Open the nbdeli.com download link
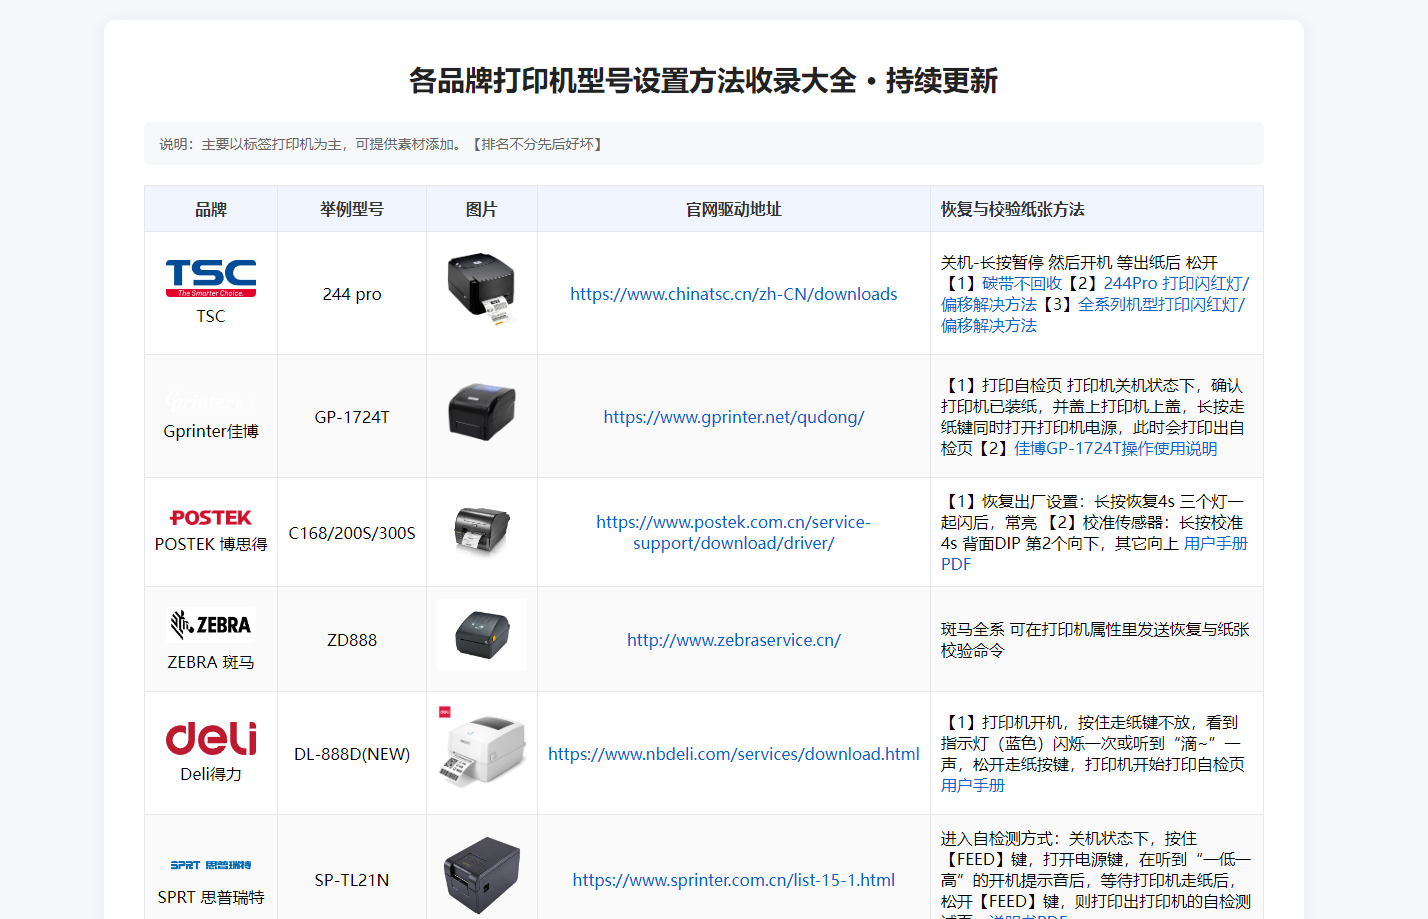The image size is (1428, 919). tap(734, 754)
